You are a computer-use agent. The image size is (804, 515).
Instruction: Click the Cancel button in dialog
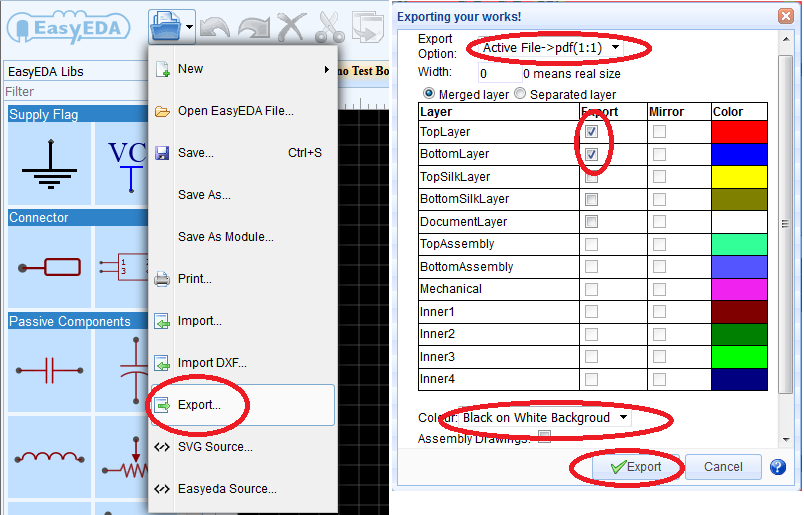(723, 467)
